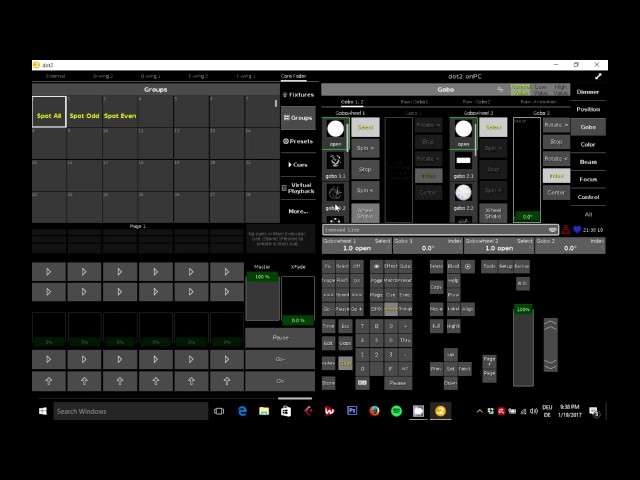Open Photoshop from taskbar
This screenshot has height=480, width=640.
click(352, 411)
